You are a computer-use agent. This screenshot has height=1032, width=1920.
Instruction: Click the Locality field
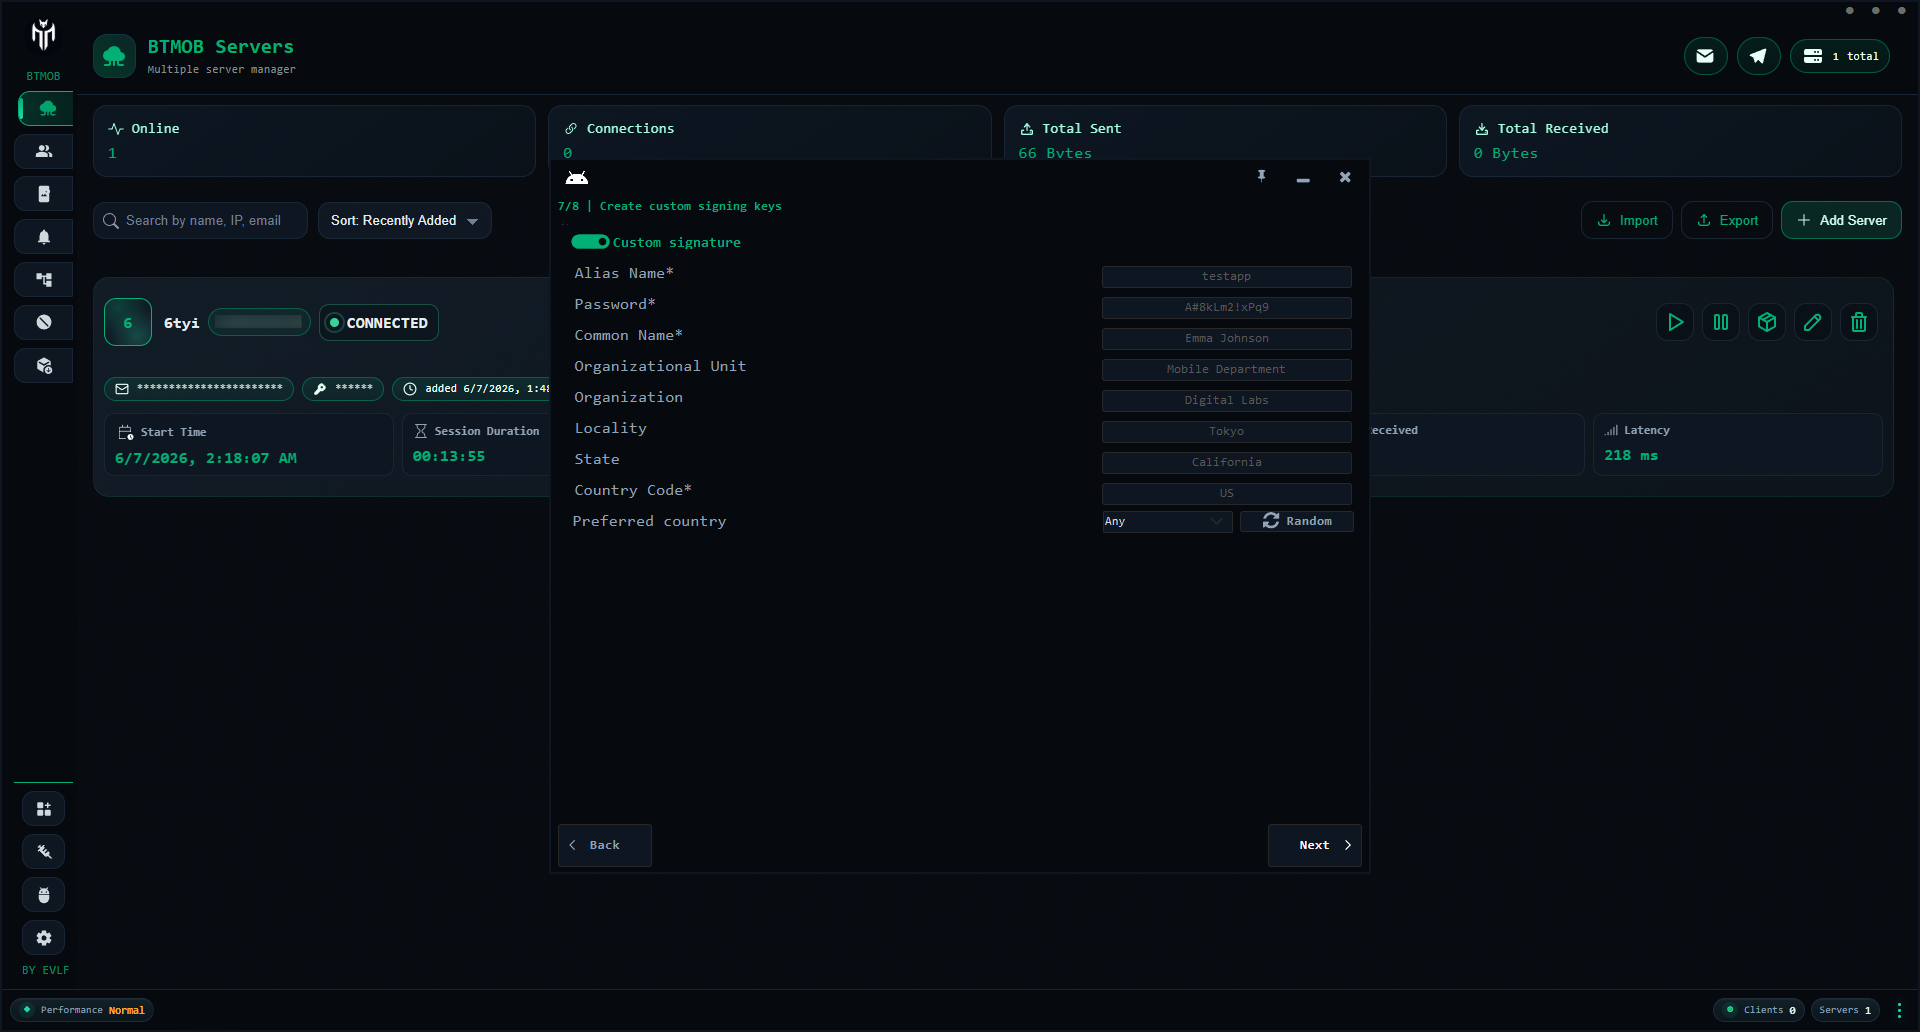(x=1227, y=431)
